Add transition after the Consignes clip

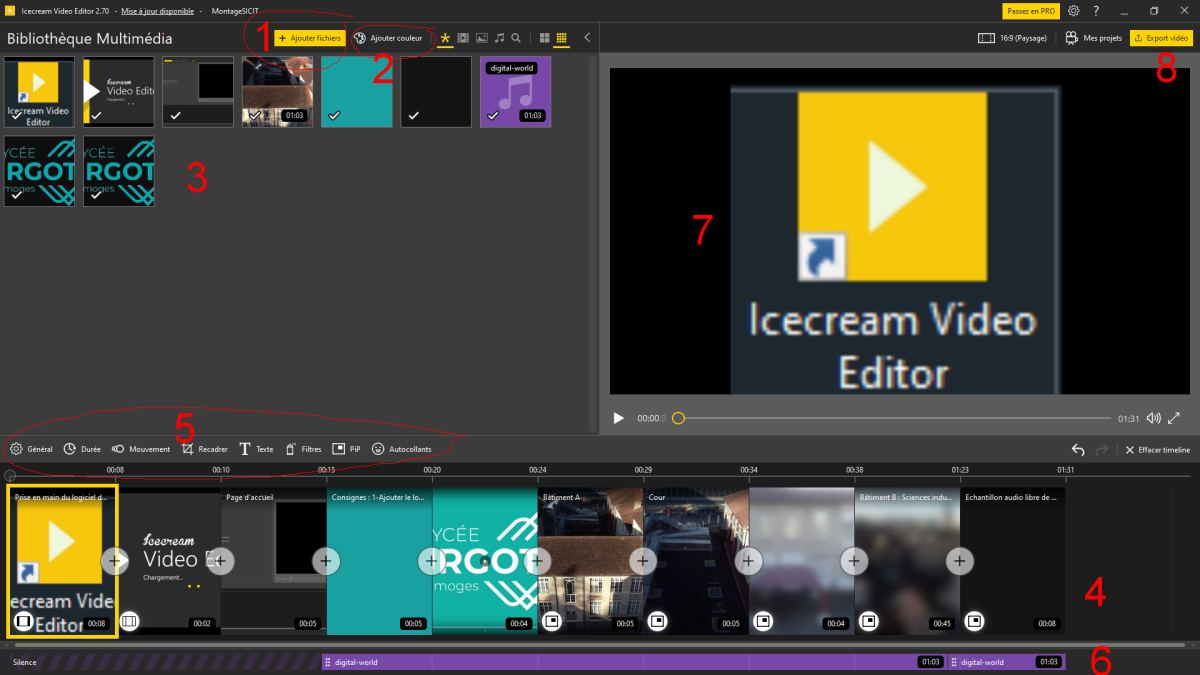pos(432,561)
